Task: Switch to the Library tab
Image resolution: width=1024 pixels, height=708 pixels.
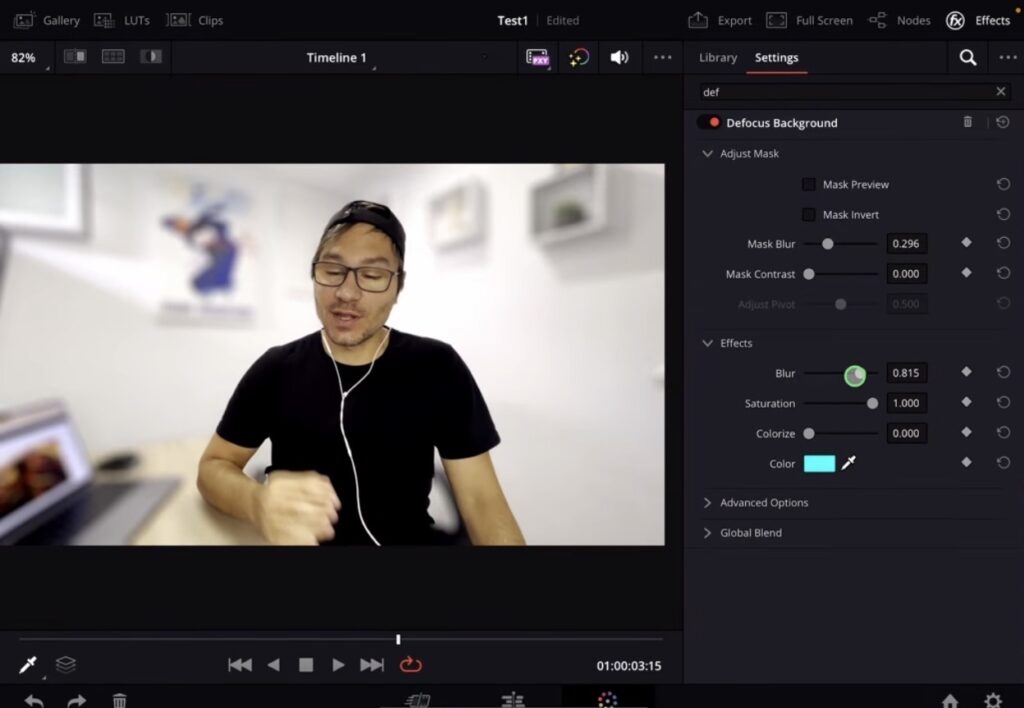Action: [x=717, y=58]
